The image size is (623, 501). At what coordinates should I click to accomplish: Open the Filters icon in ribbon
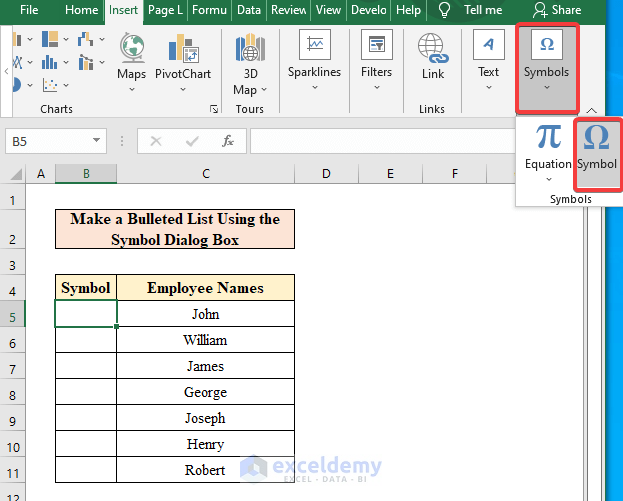click(377, 44)
